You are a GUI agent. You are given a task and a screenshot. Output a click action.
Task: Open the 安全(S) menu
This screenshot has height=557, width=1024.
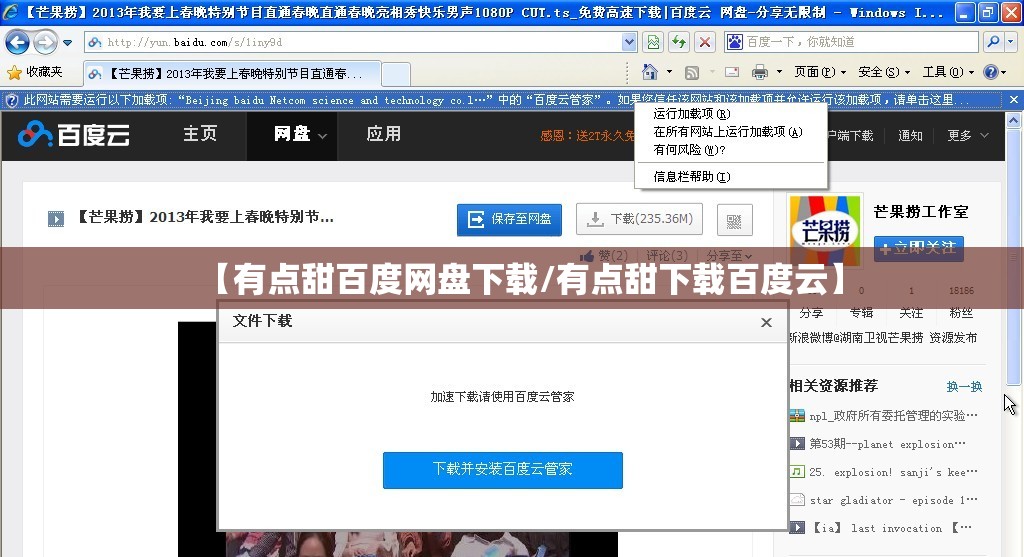click(x=884, y=72)
